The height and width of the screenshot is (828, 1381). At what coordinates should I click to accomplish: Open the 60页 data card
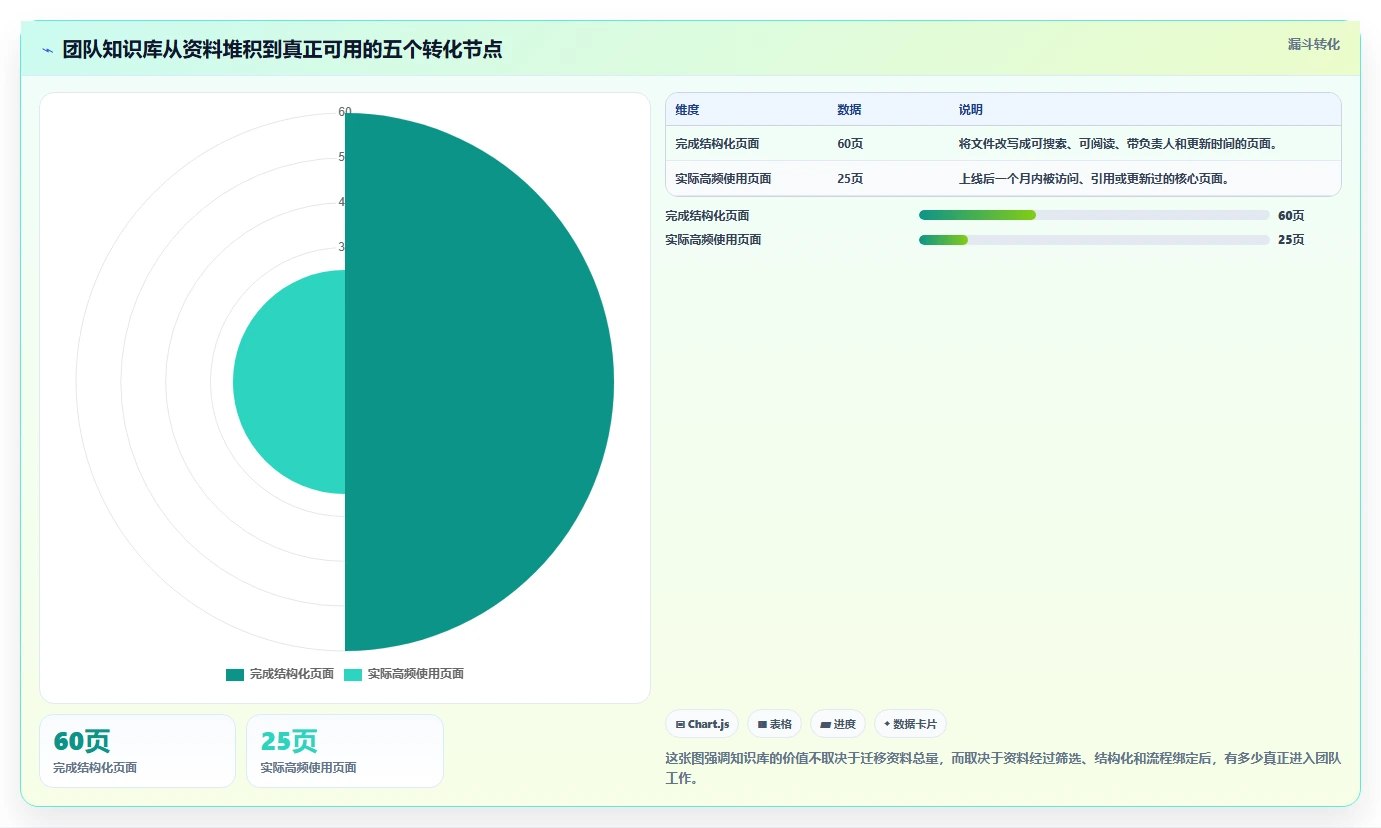137,751
